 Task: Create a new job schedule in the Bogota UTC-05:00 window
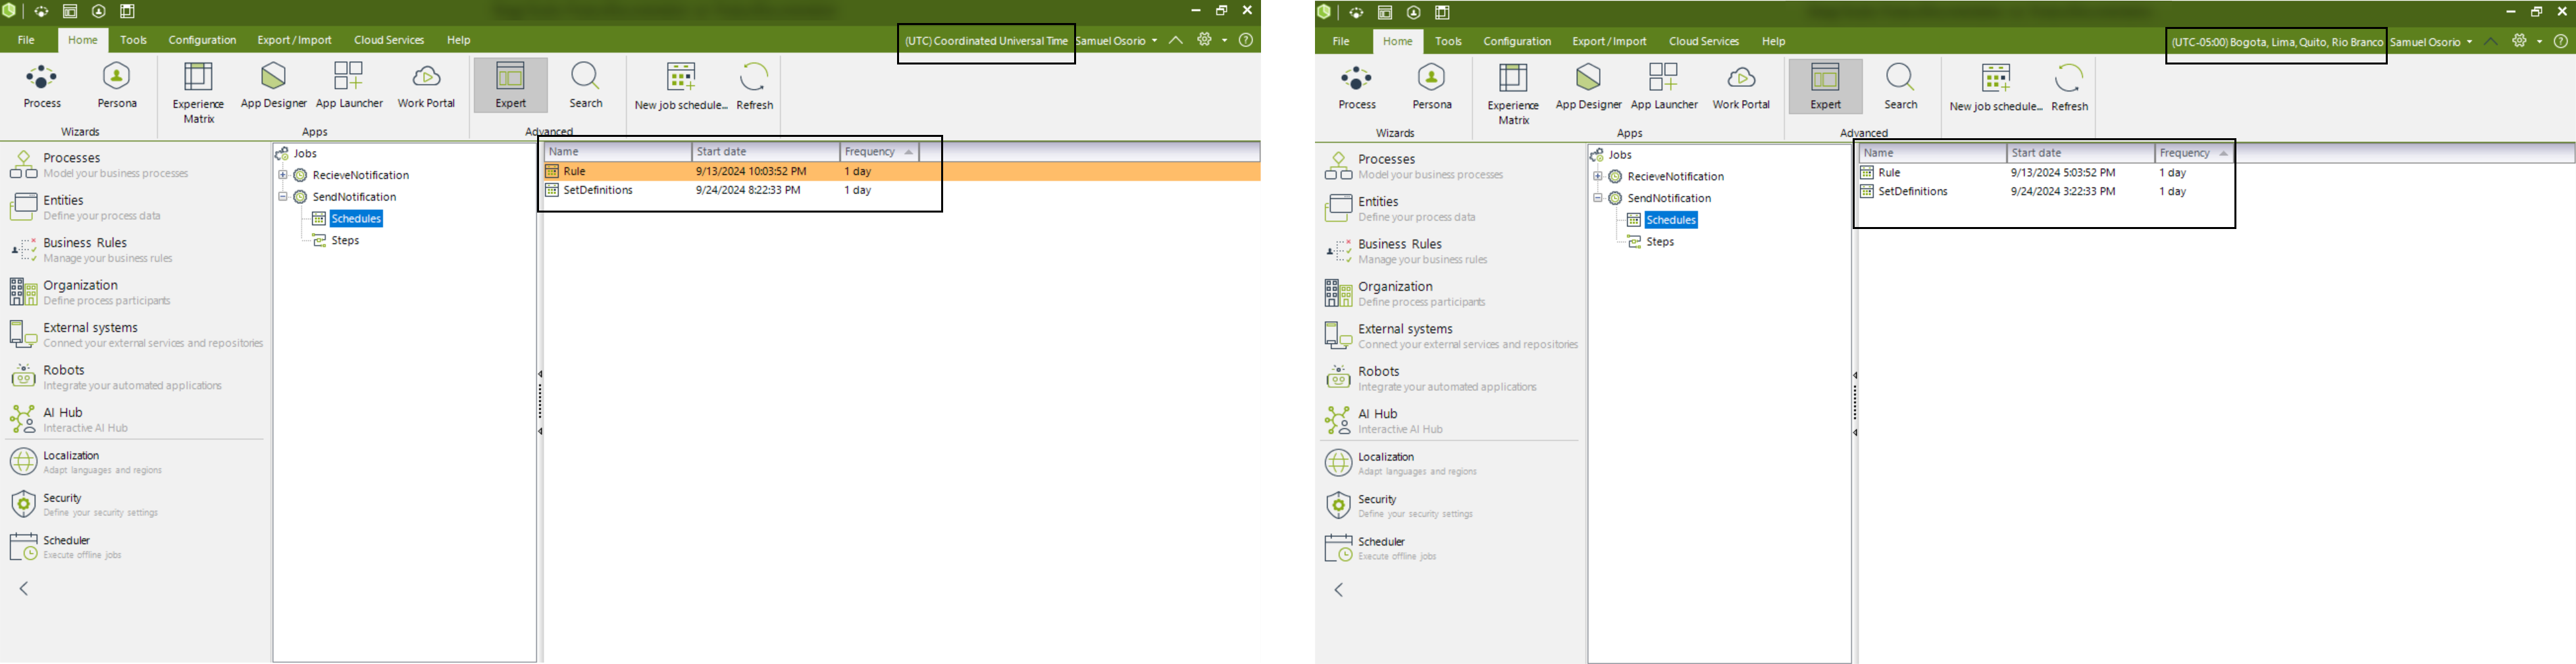[1996, 87]
